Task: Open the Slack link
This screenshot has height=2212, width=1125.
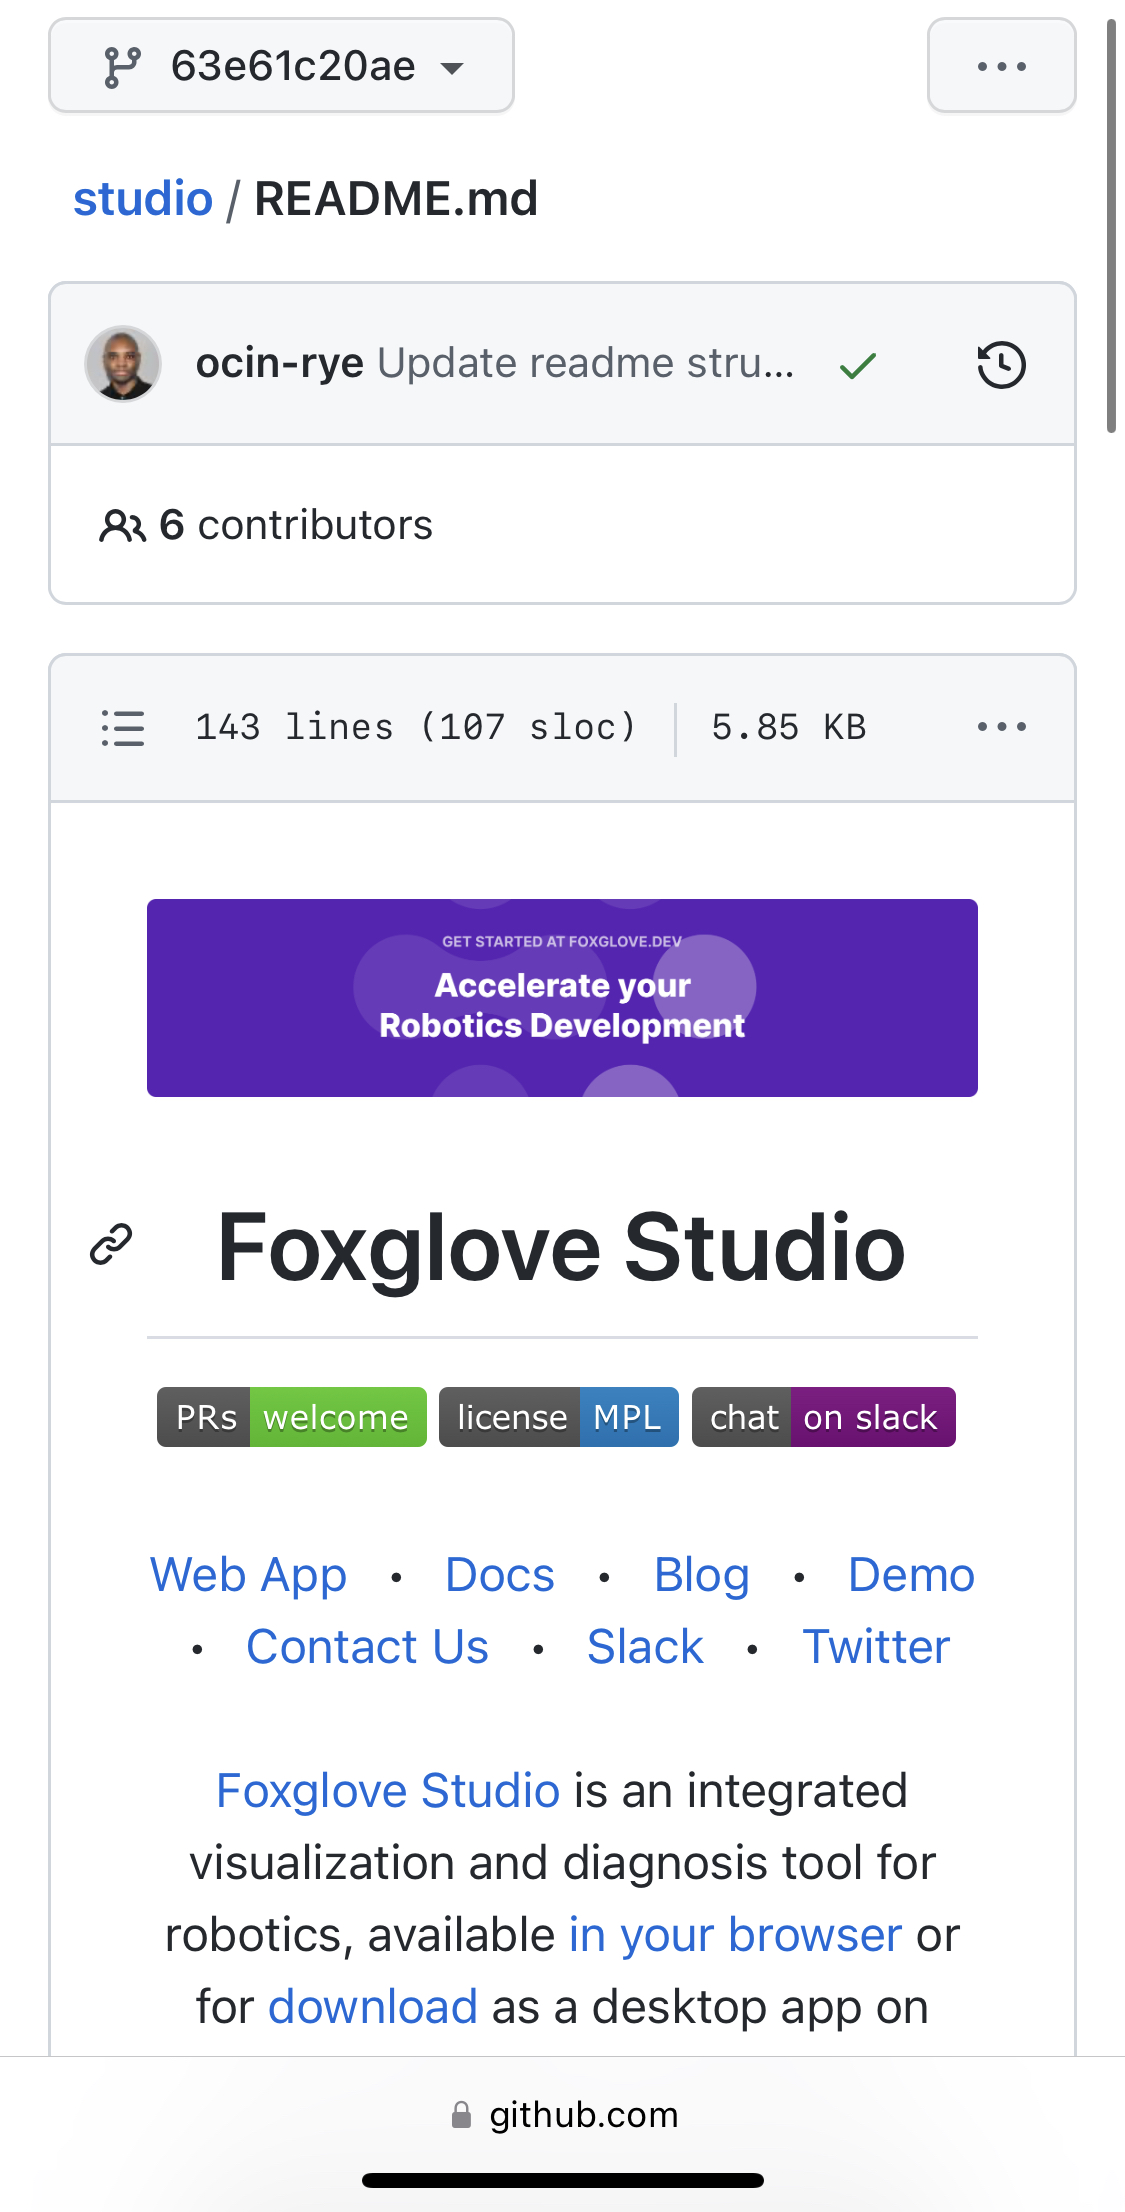Action: coord(645,1647)
